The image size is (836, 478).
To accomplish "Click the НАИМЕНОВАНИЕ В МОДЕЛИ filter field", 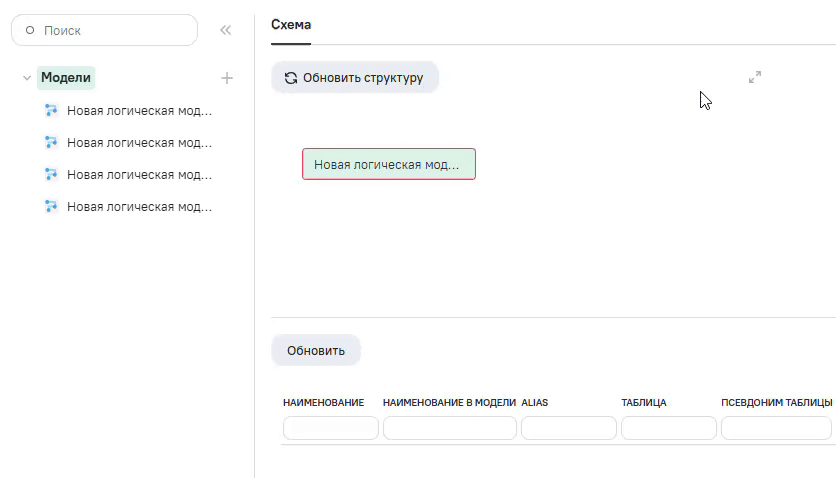I will click(449, 428).
